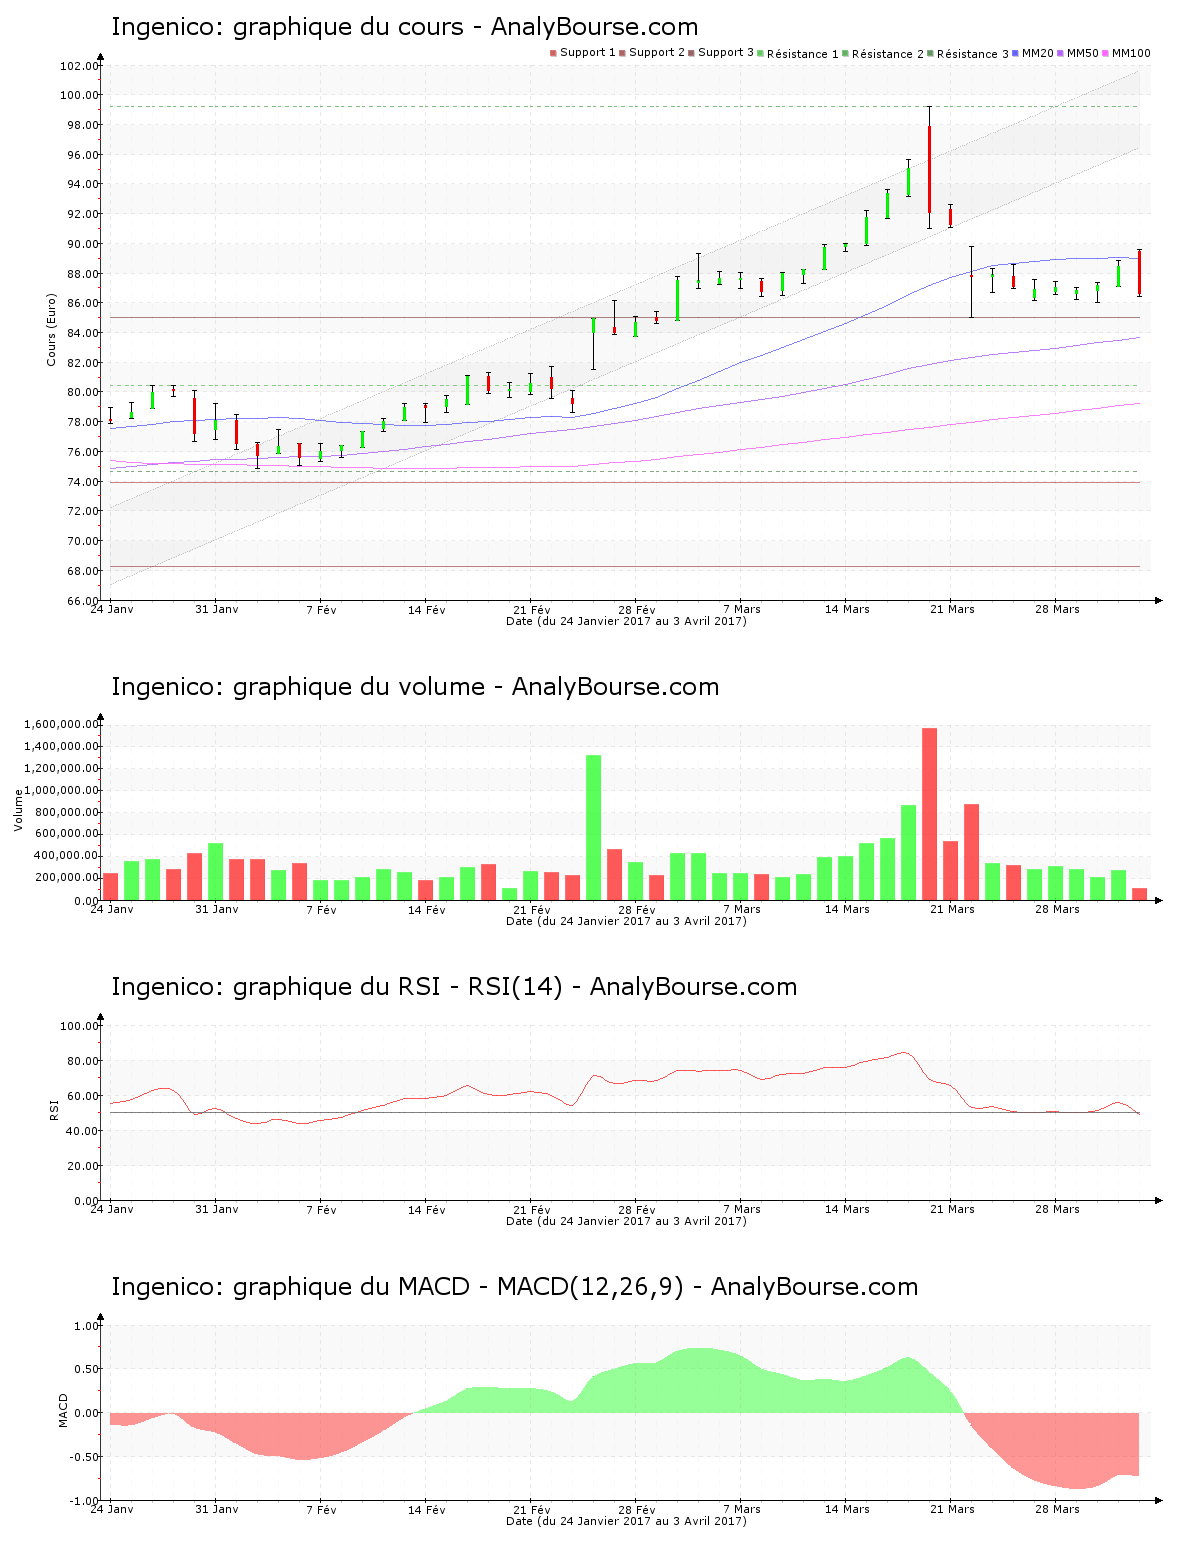This screenshot has width=1200, height=1550.
Task: Click the 'RSI' vertical axis label
Action: [x=53, y=1109]
